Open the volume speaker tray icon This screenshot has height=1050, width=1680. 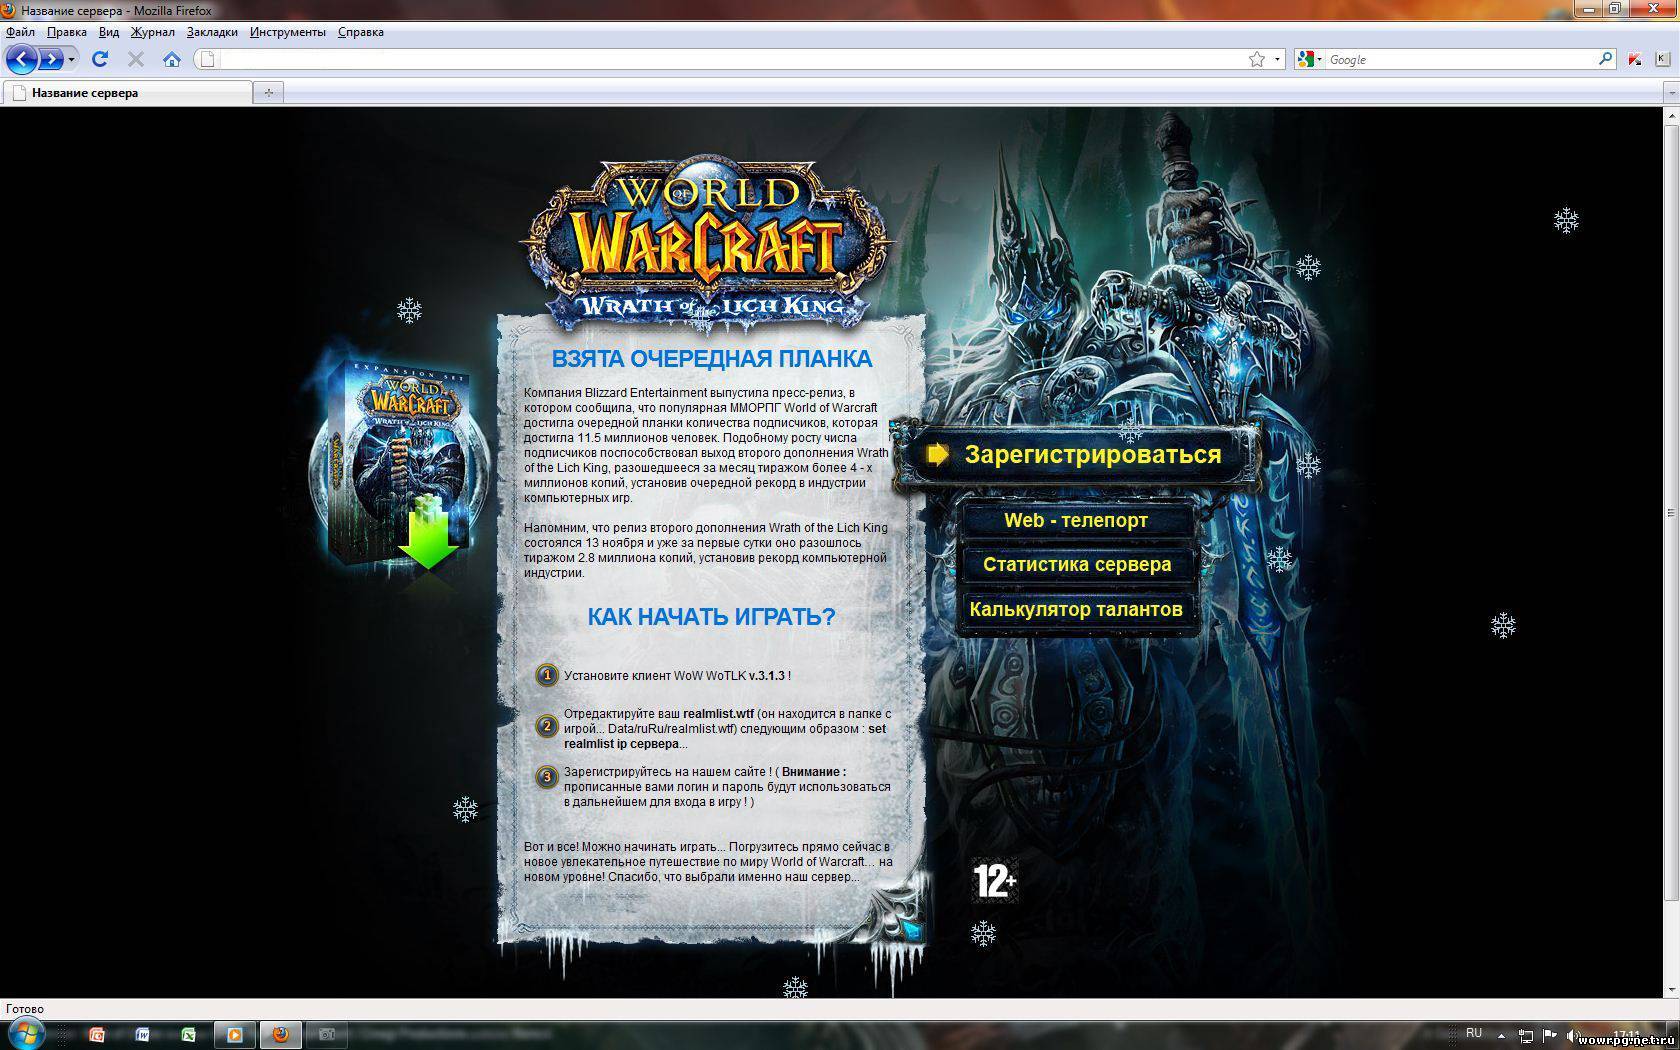pyautogui.click(x=1573, y=1036)
